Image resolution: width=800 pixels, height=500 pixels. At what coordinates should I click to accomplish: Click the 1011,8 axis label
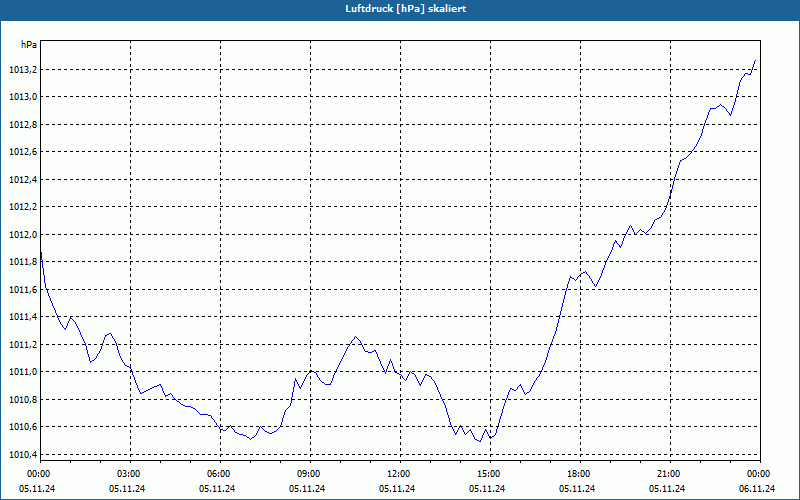[22, 262]
